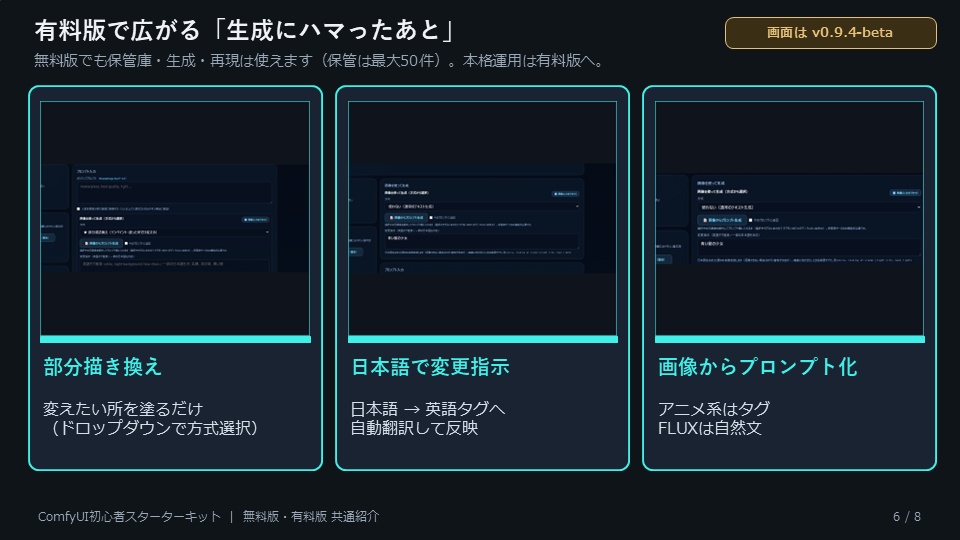Click the subtitle about 保管は最大50件

(320, 61)
